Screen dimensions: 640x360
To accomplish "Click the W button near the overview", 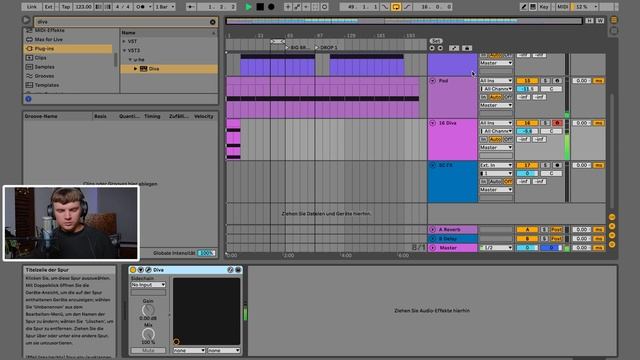I will [600, 20].
